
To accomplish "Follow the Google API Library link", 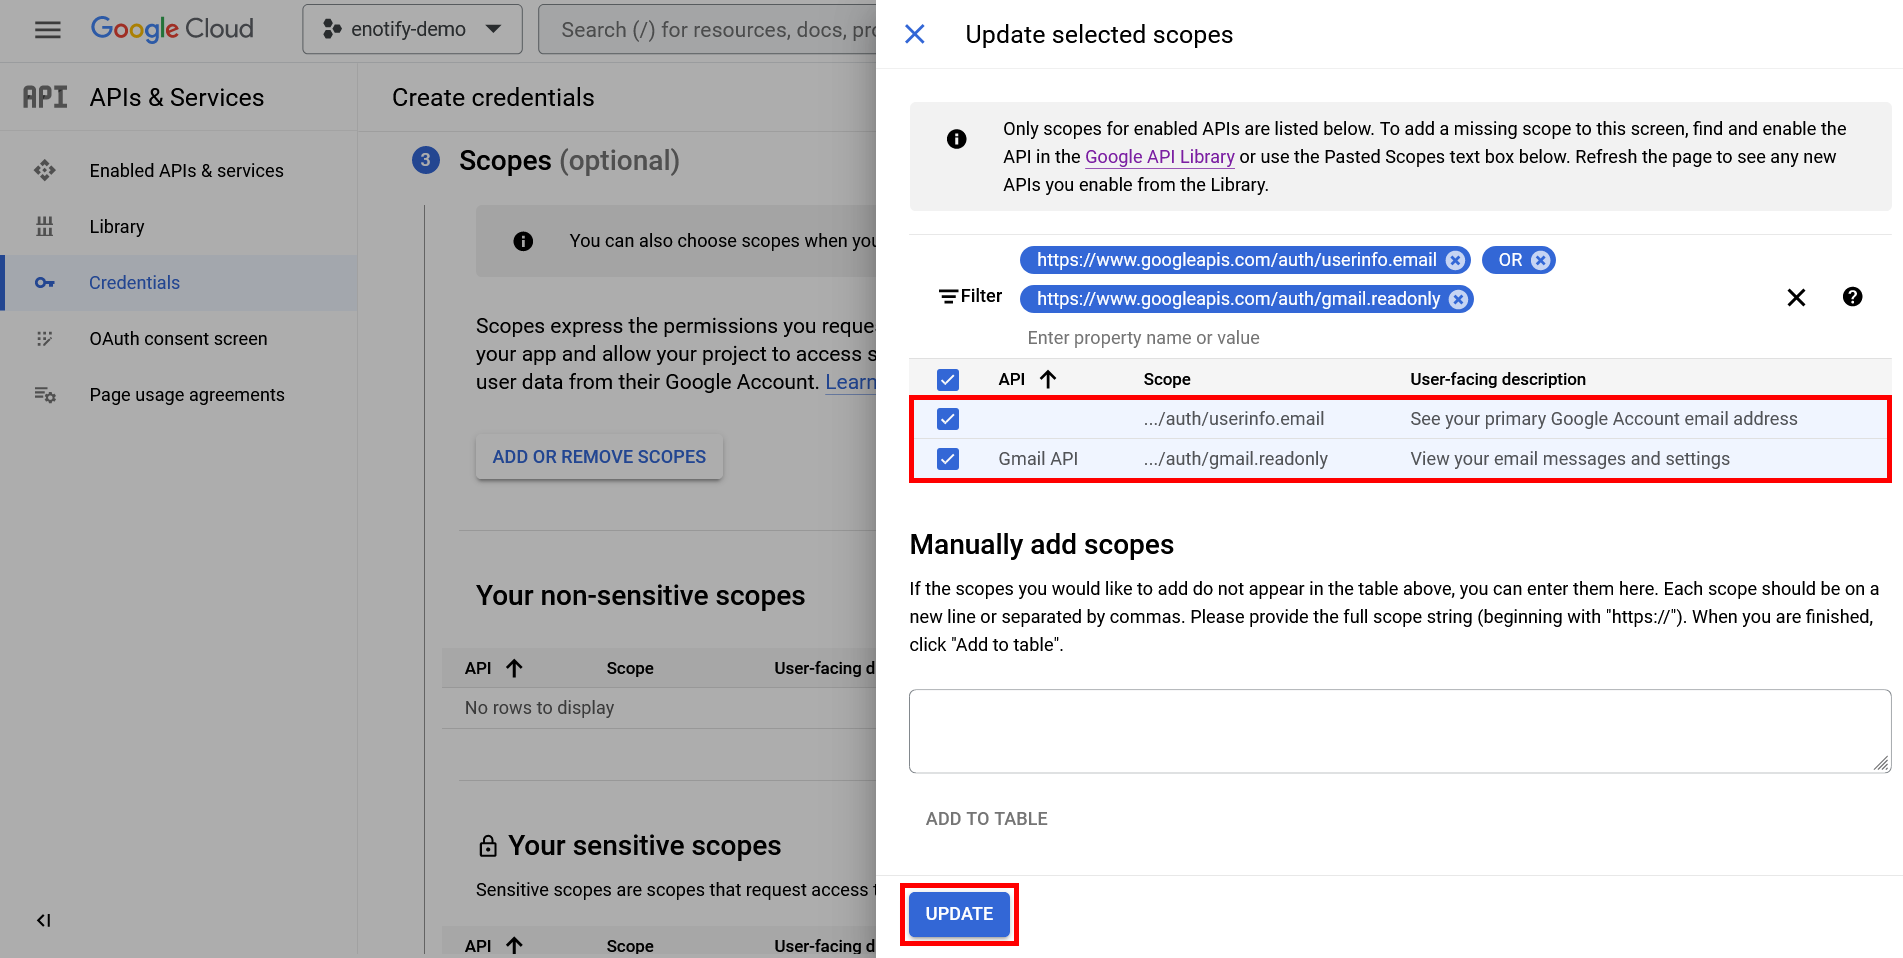I will [1159, 157].
